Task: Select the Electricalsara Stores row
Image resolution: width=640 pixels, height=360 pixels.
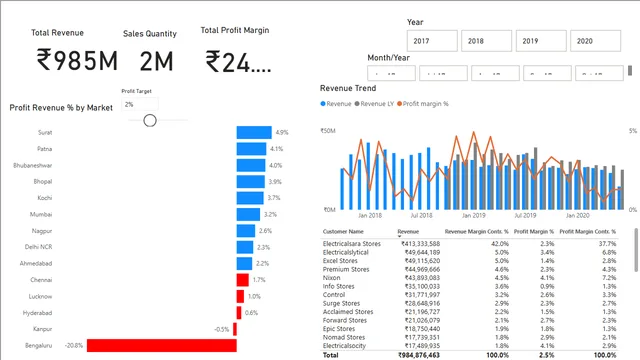Action: pyautogui.click(x=469, y=244)
